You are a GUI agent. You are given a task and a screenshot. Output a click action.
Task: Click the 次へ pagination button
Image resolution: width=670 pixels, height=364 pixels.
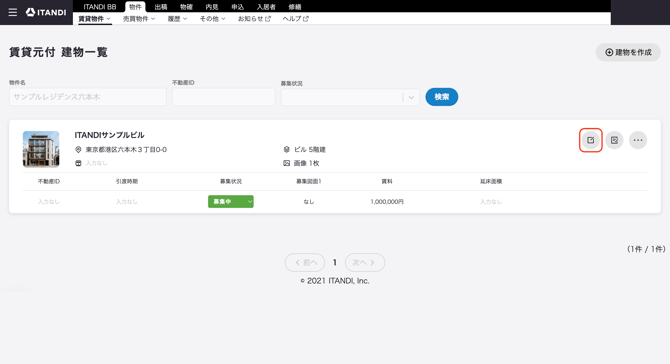[x=364, y=262]
